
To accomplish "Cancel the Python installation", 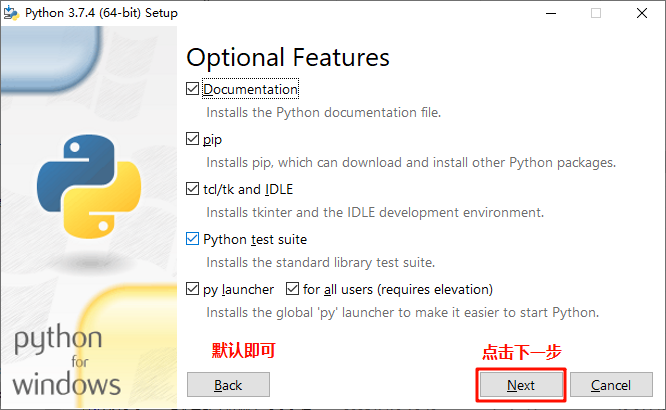I will tap(610, 385).
